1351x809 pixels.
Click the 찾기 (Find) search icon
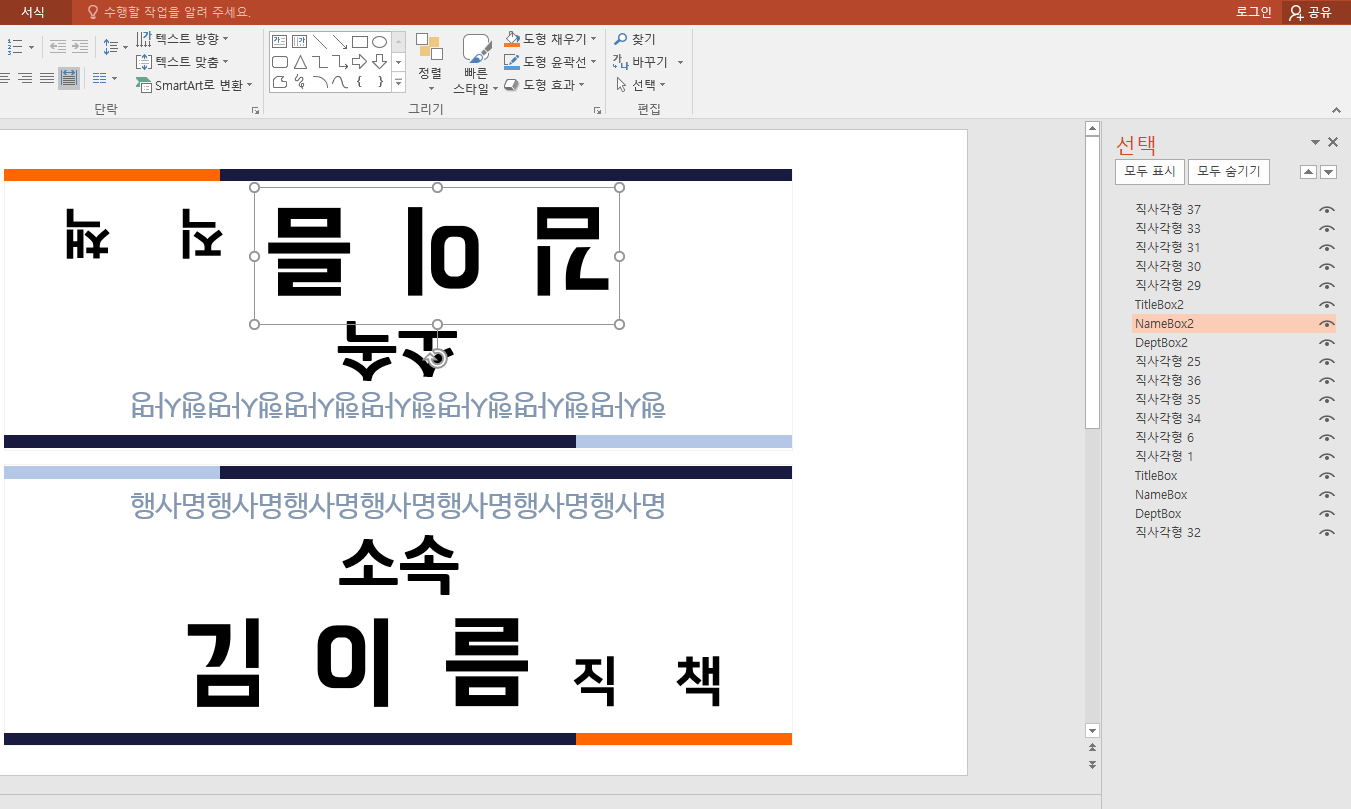click(621, 38)
